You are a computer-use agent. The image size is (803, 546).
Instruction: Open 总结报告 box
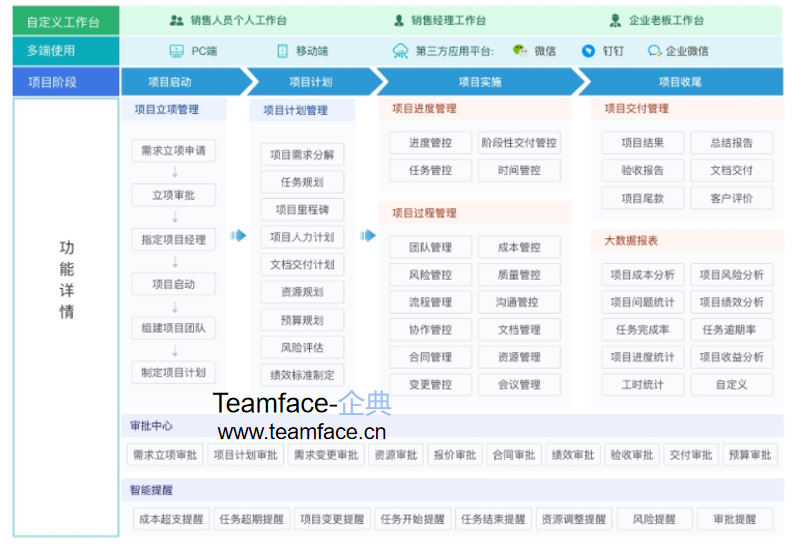(x=732, y=143)
